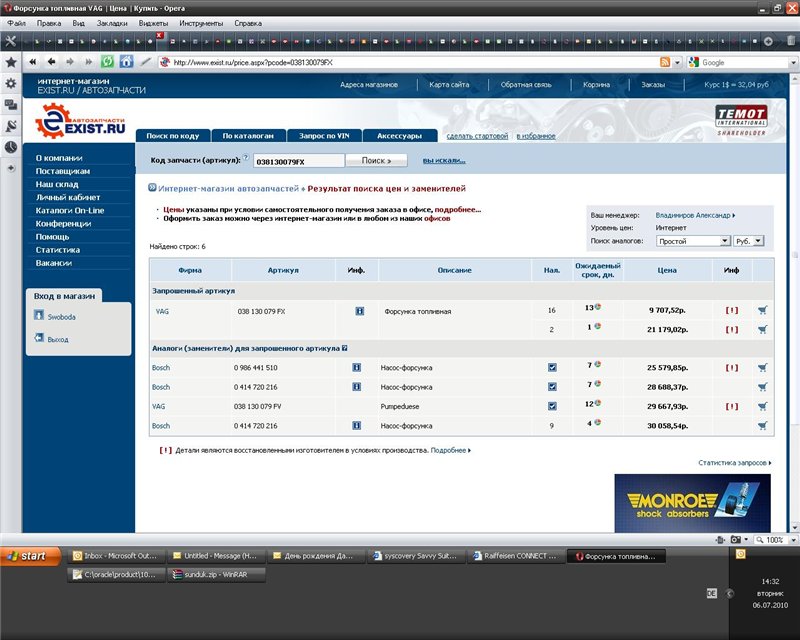Image resolution: width=800 pixels, height=640 pixels.
Task: Click the info icon for Форсунка топливная
Action: click(359, 311)
